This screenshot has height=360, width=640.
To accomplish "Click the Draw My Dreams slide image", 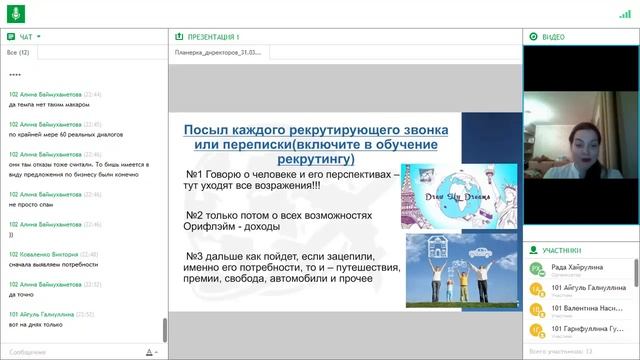I will pyautogui.click(x=459, y=196).
